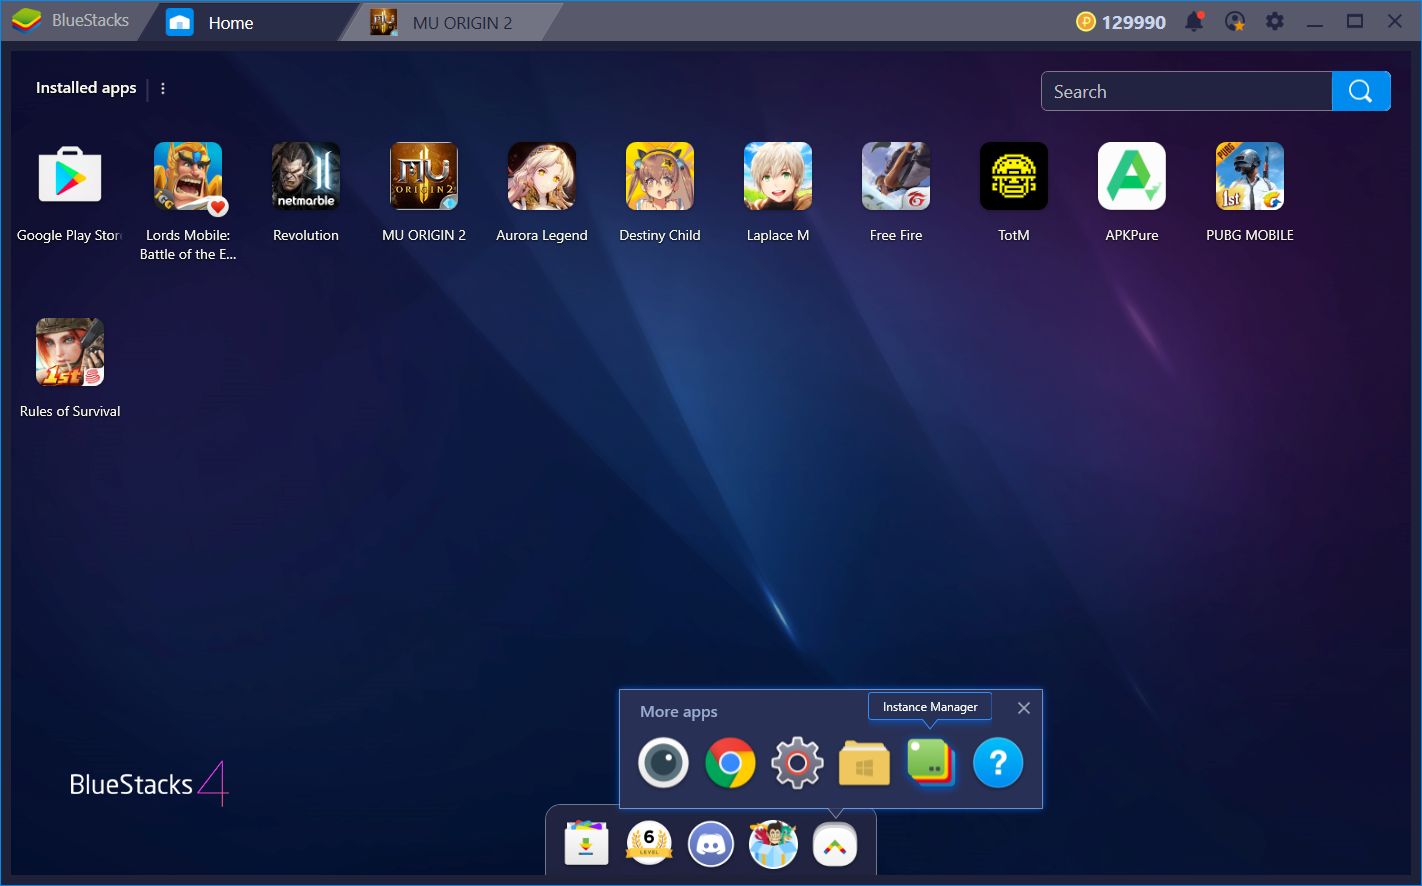
Task: Open Rules of Survival game
Action: [x=70, y=352]
